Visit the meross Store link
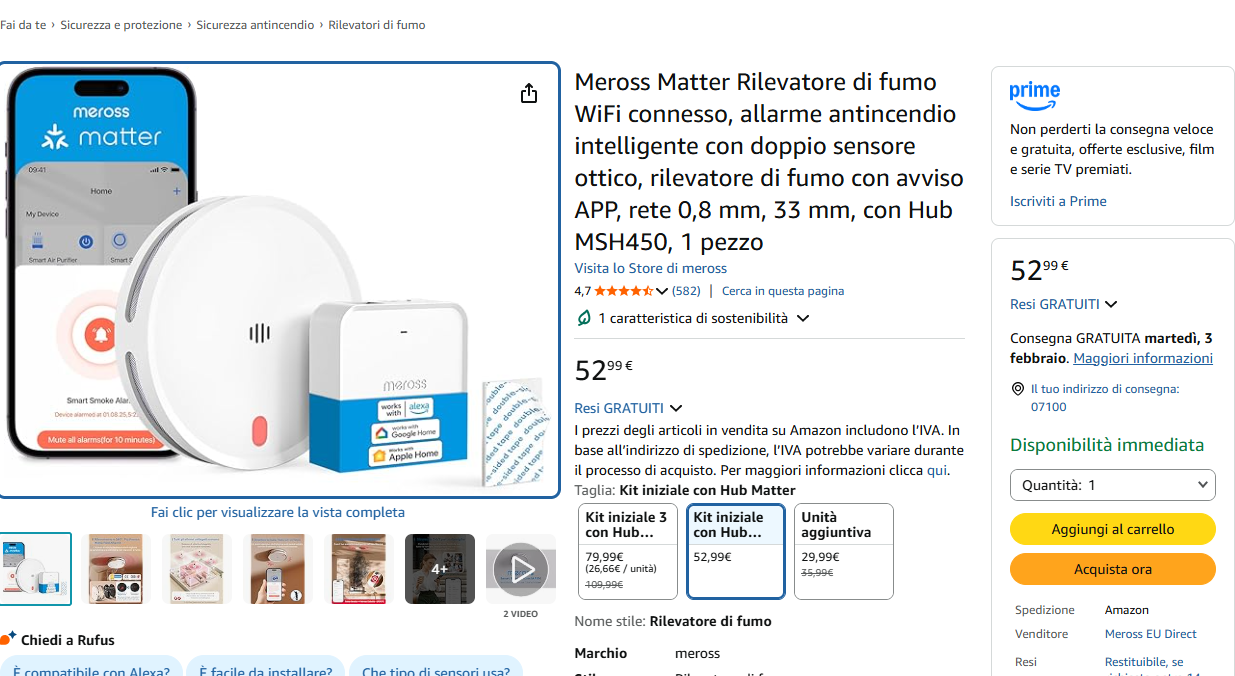This screenshot has width=1235, height=676. [x=650, y=268]
